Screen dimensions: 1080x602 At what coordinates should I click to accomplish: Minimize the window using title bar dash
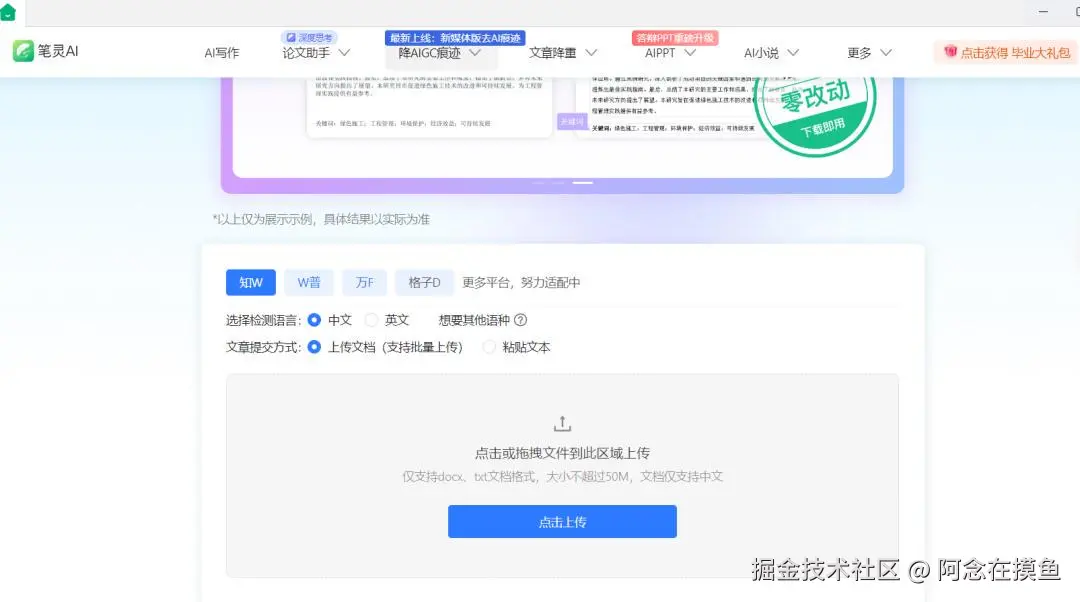[1043, 12]
